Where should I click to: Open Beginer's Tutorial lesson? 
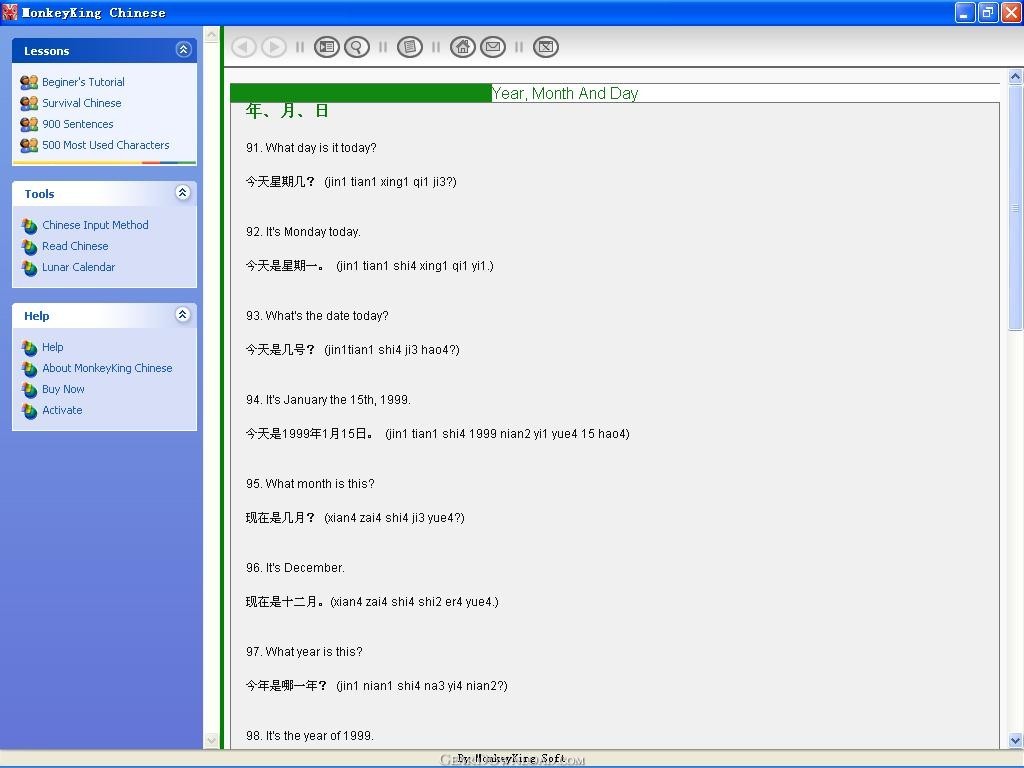click(x=83, y=82)
